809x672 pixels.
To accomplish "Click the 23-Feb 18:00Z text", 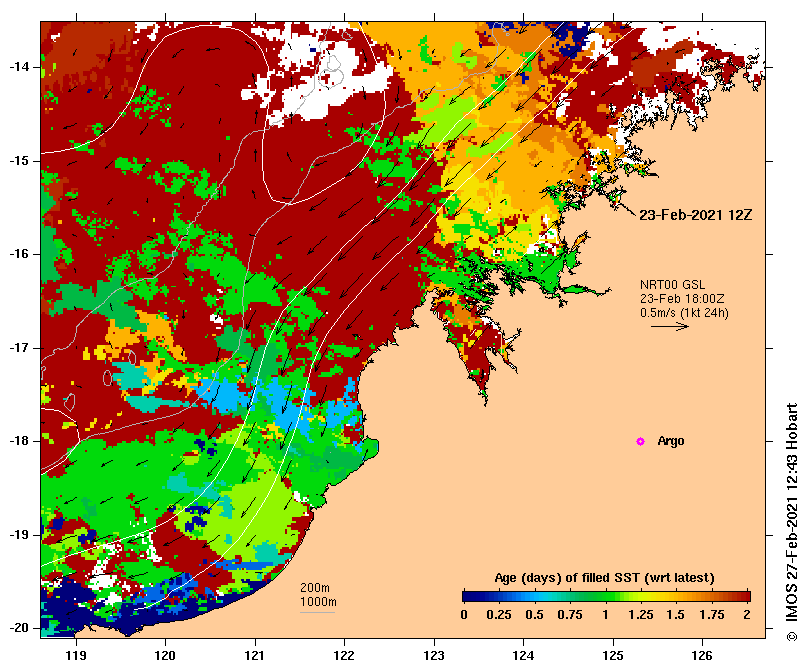I will tap(682, 299).
